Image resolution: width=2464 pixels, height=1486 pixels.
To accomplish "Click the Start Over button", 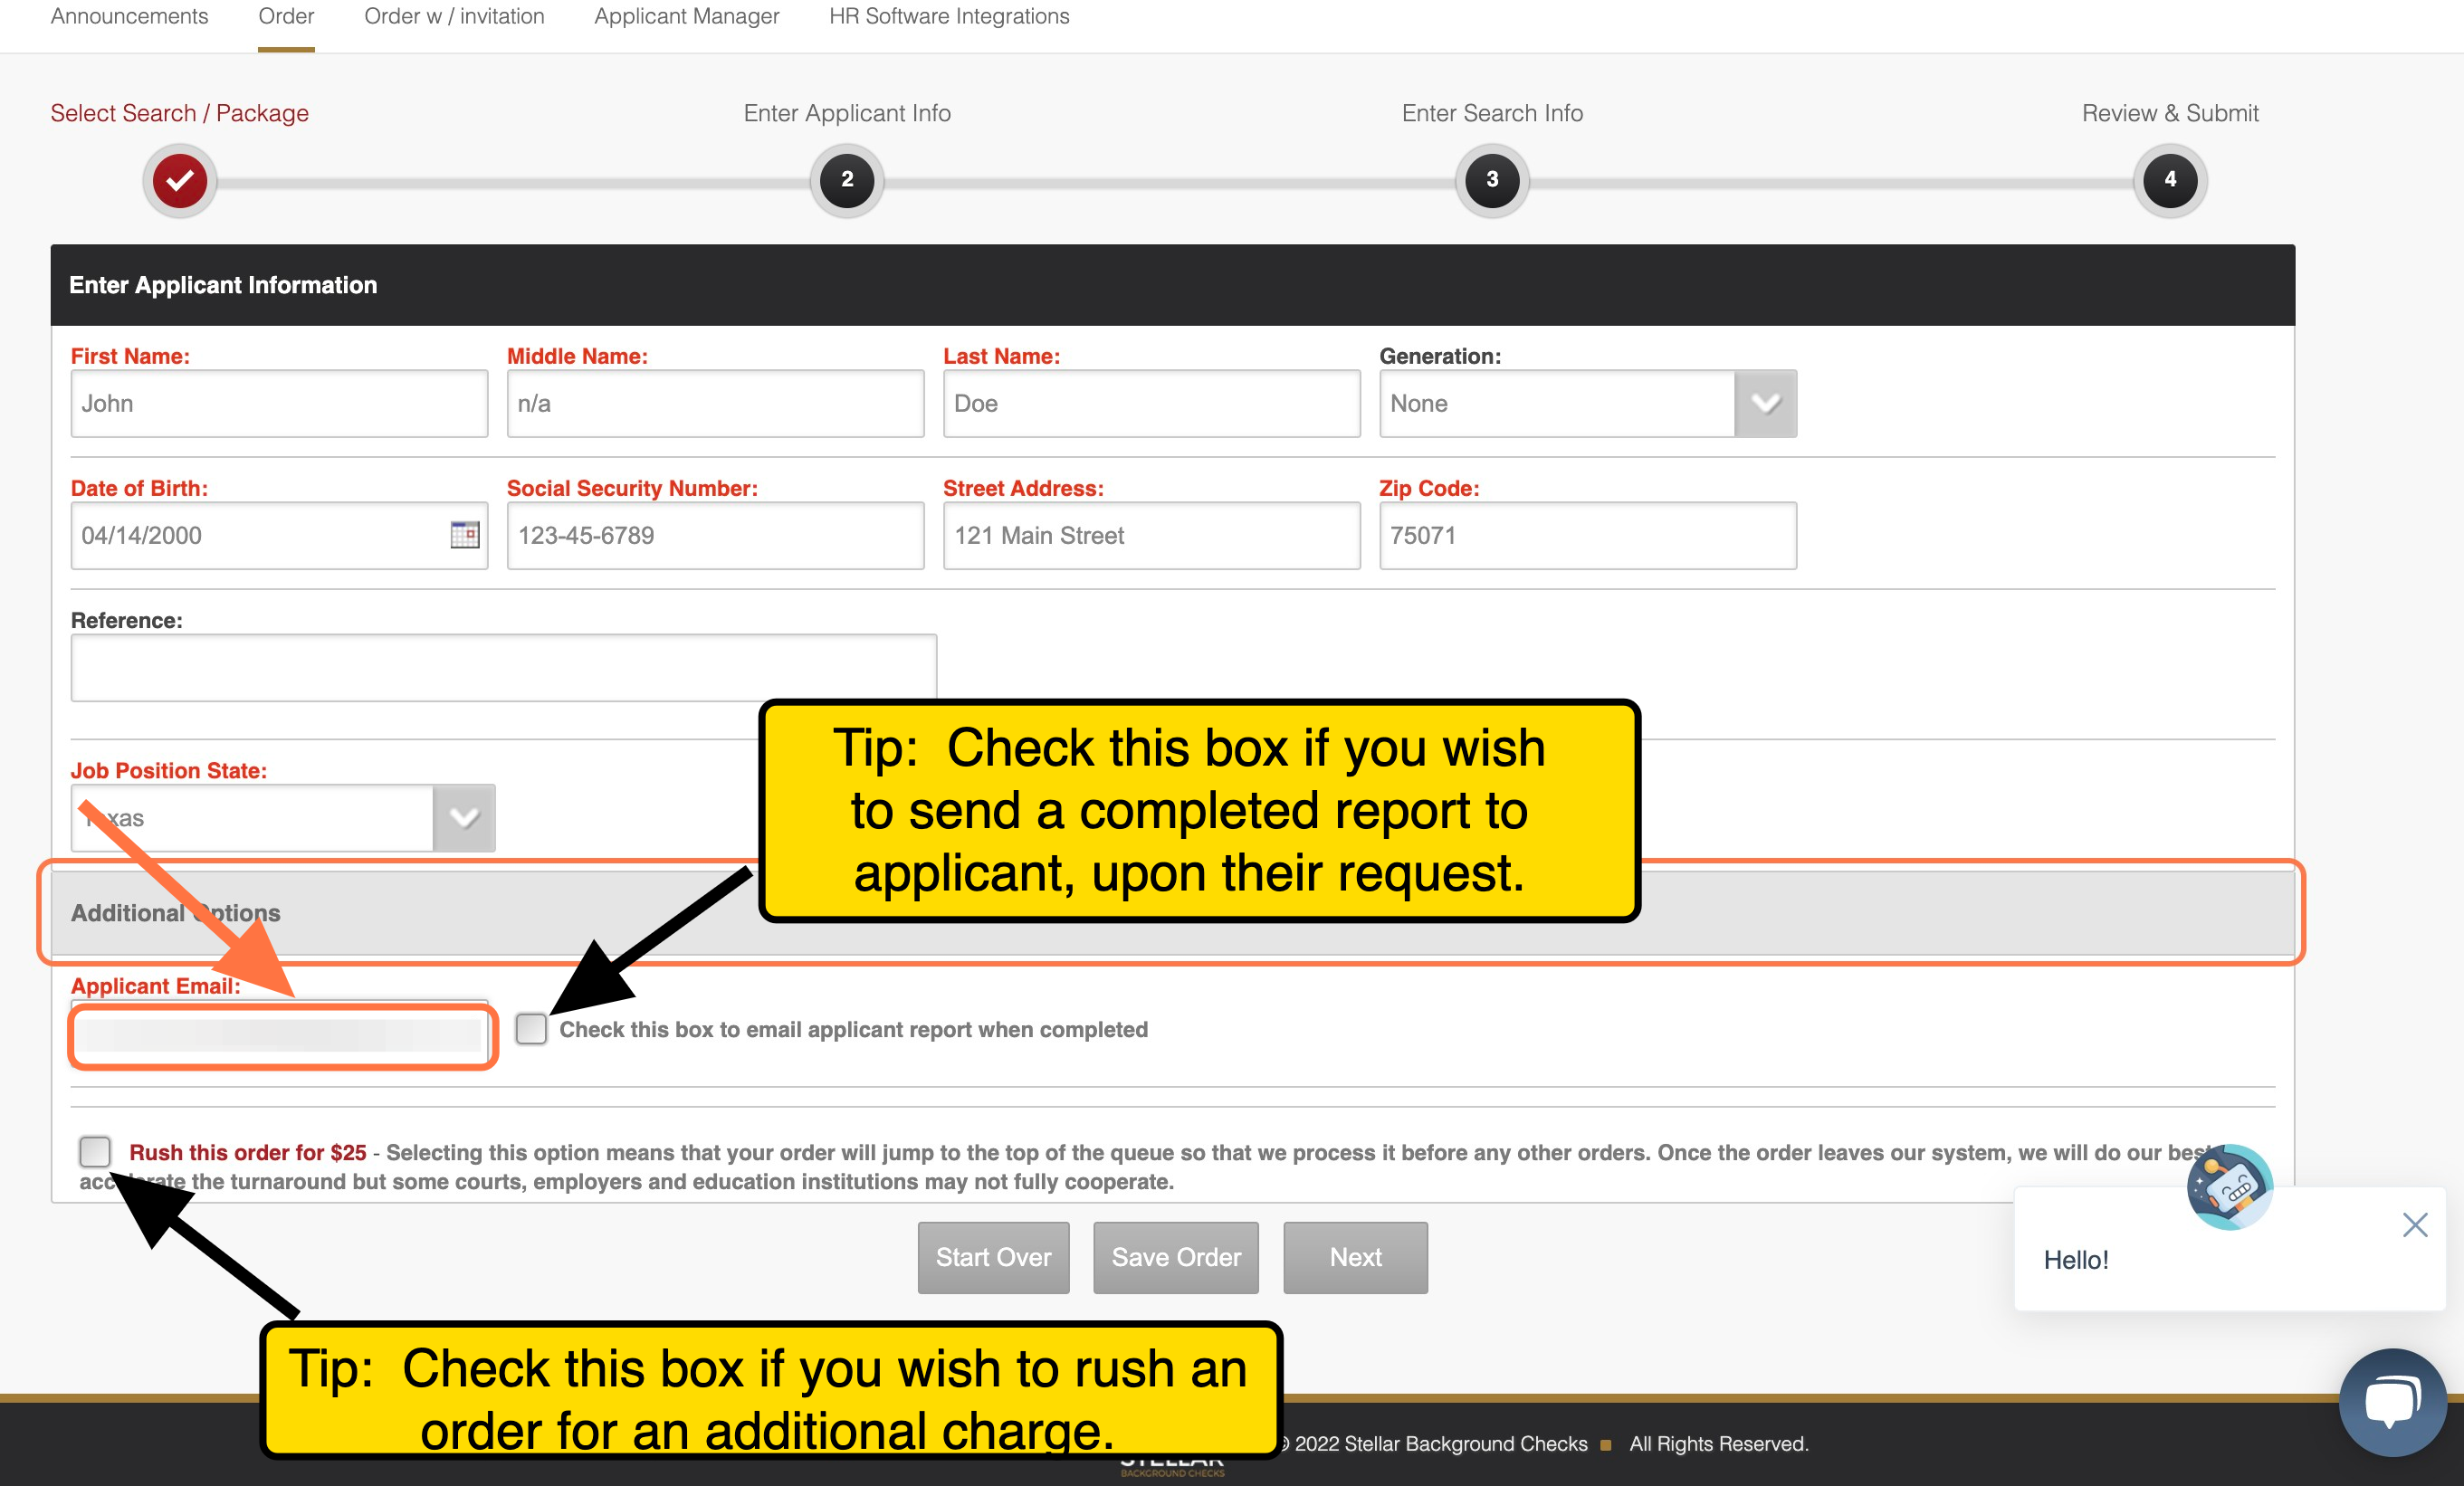I will 993,1258.
